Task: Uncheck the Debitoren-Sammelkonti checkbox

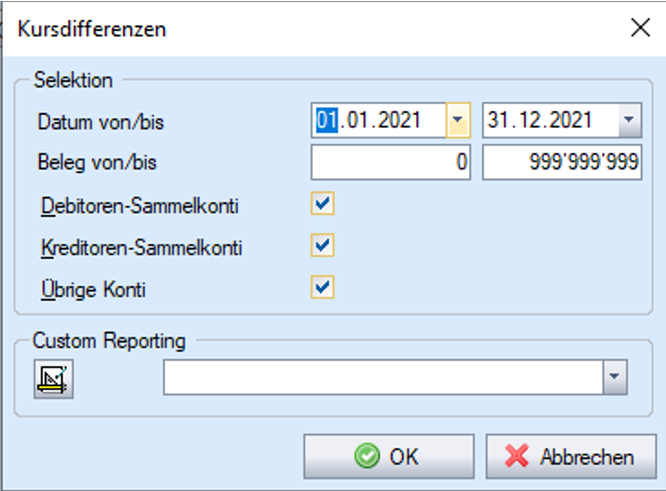Action: pos(322,205)
